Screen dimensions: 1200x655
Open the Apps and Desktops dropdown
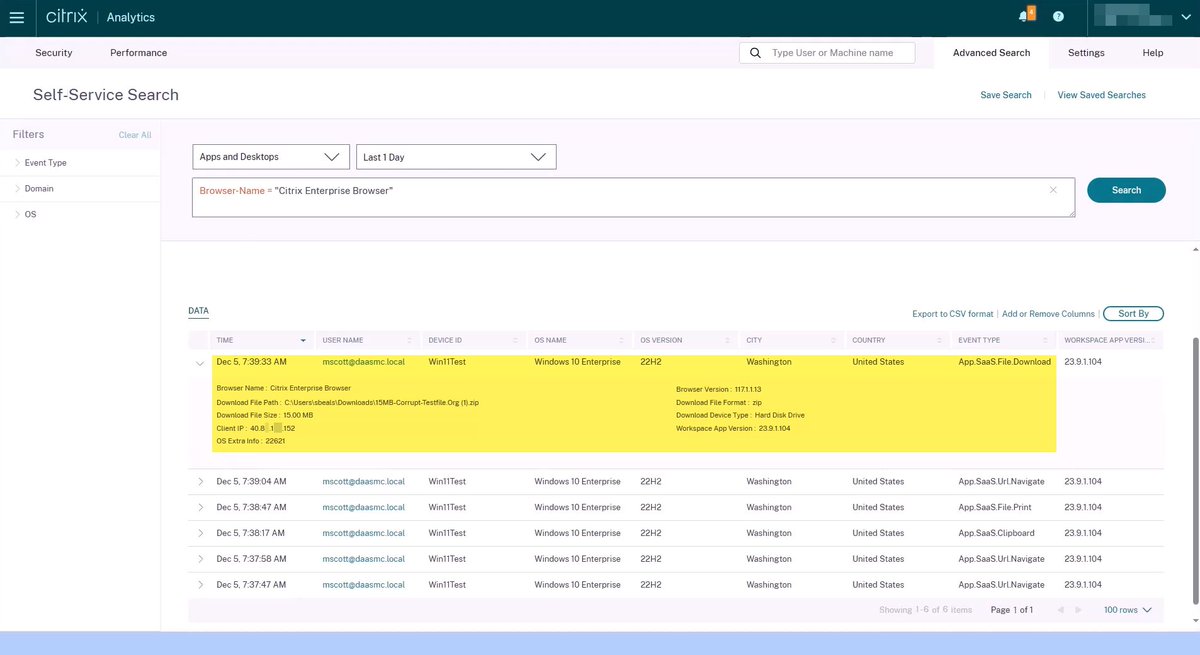coord(270,156)
